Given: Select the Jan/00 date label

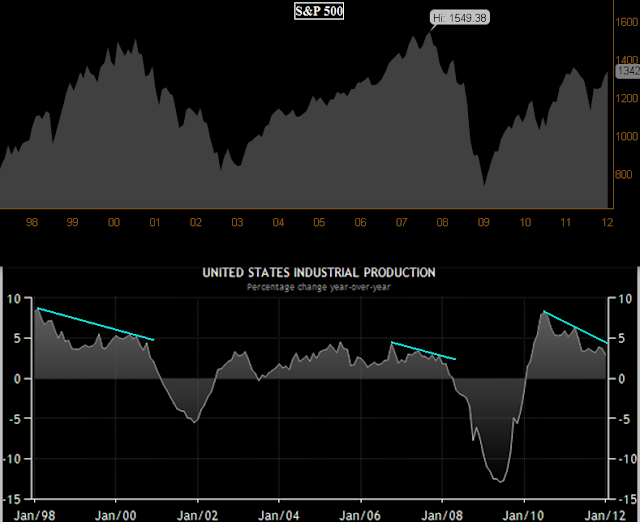Looking at the screenshot, I should coord(116,515).
